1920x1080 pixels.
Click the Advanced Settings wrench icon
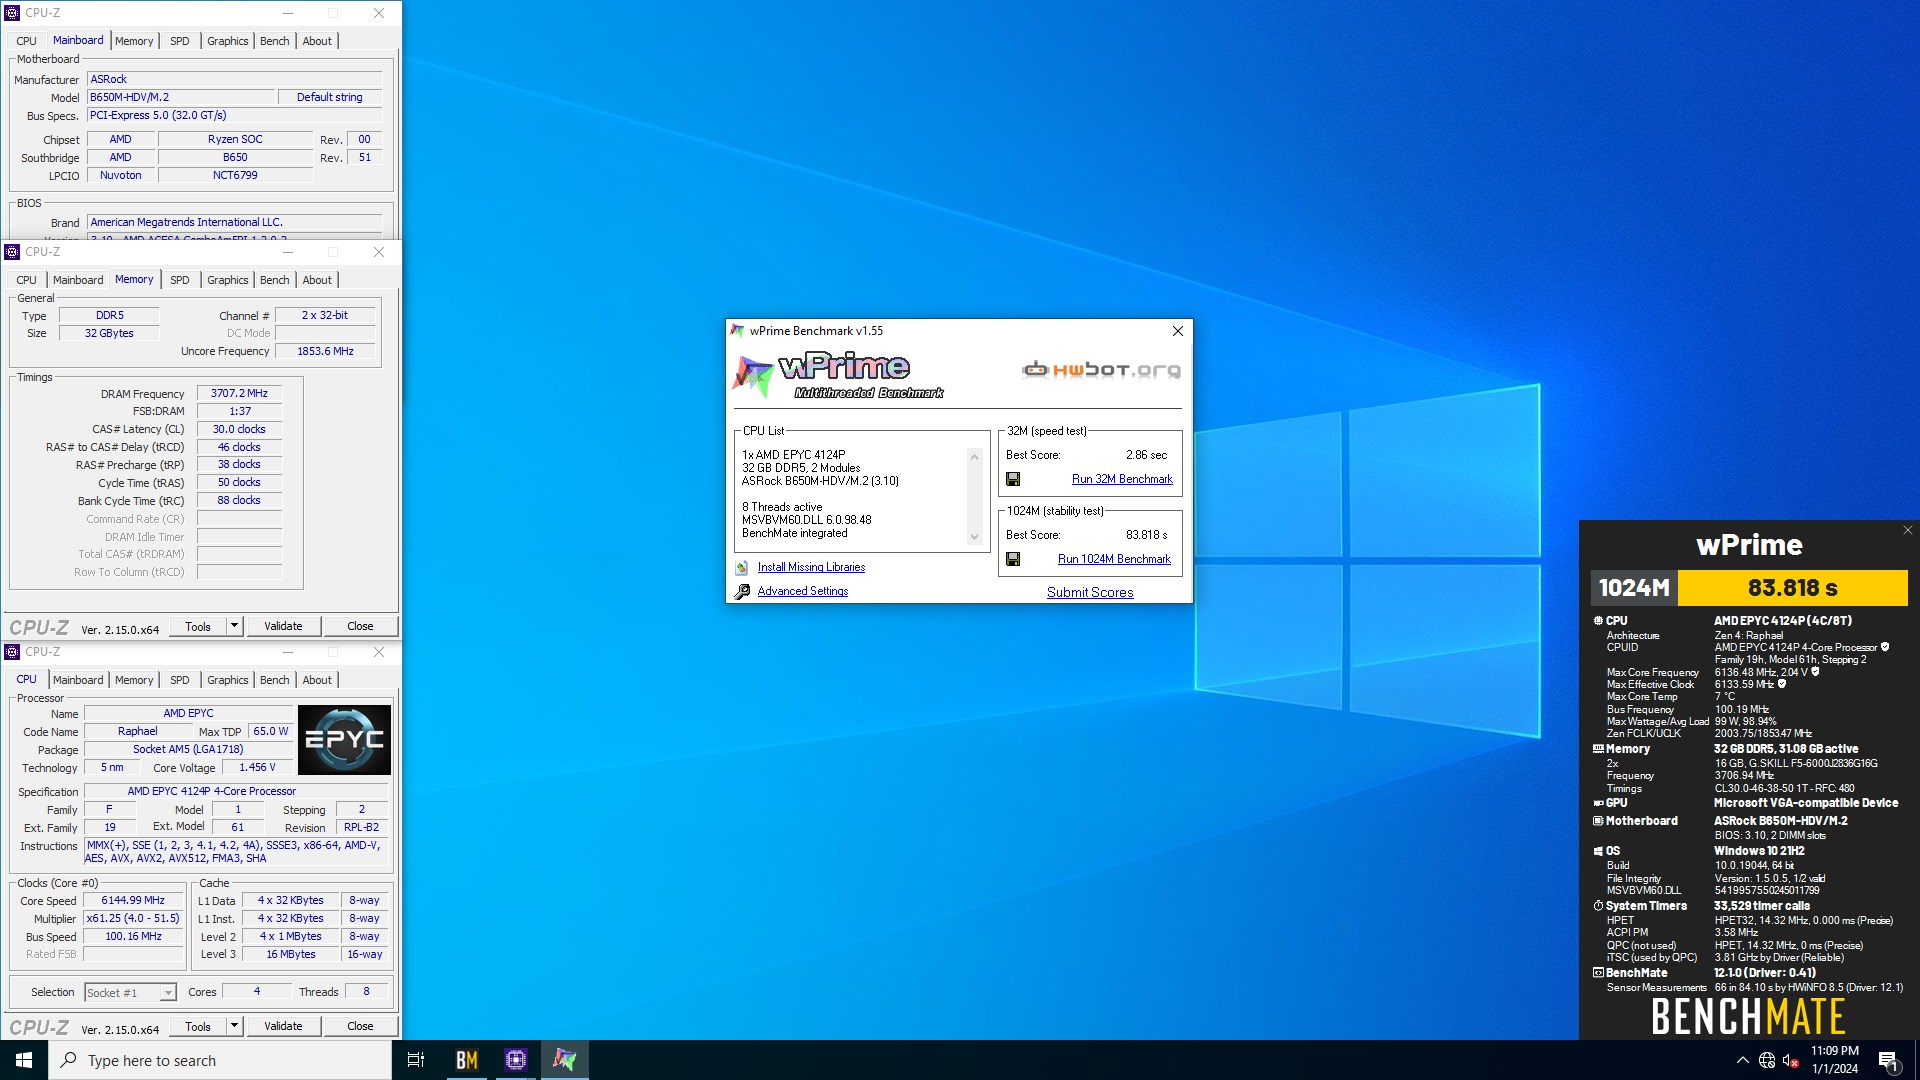(742, 591)
